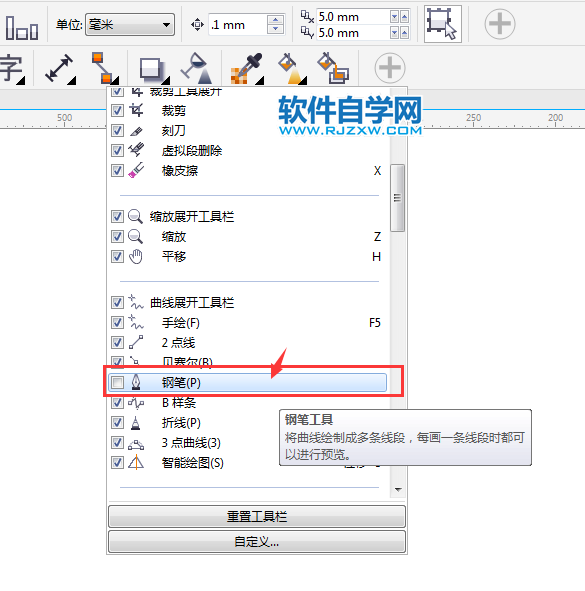Click the 重置工具栏 button

(257, 516)
